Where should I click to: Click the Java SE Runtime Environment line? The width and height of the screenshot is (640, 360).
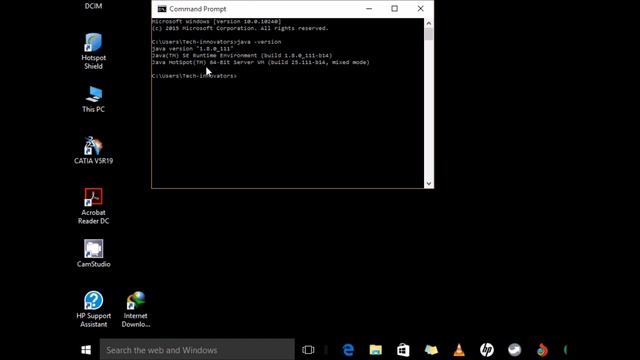point(242,56)
